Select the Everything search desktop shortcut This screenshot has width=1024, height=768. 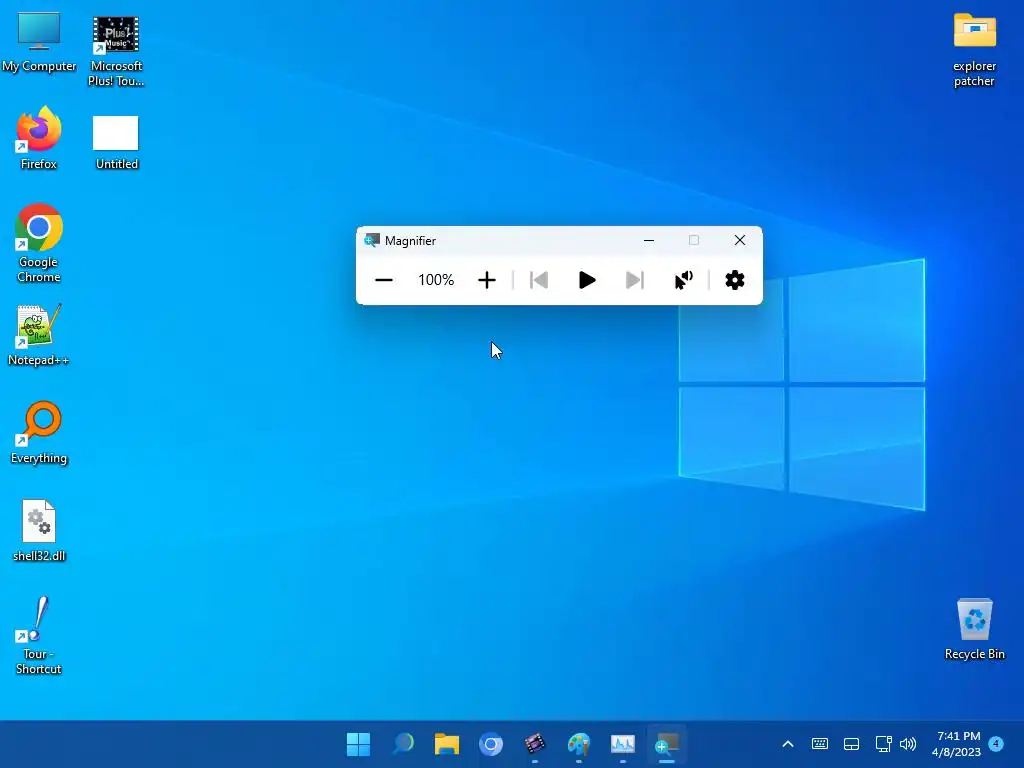tap(39, 432)
